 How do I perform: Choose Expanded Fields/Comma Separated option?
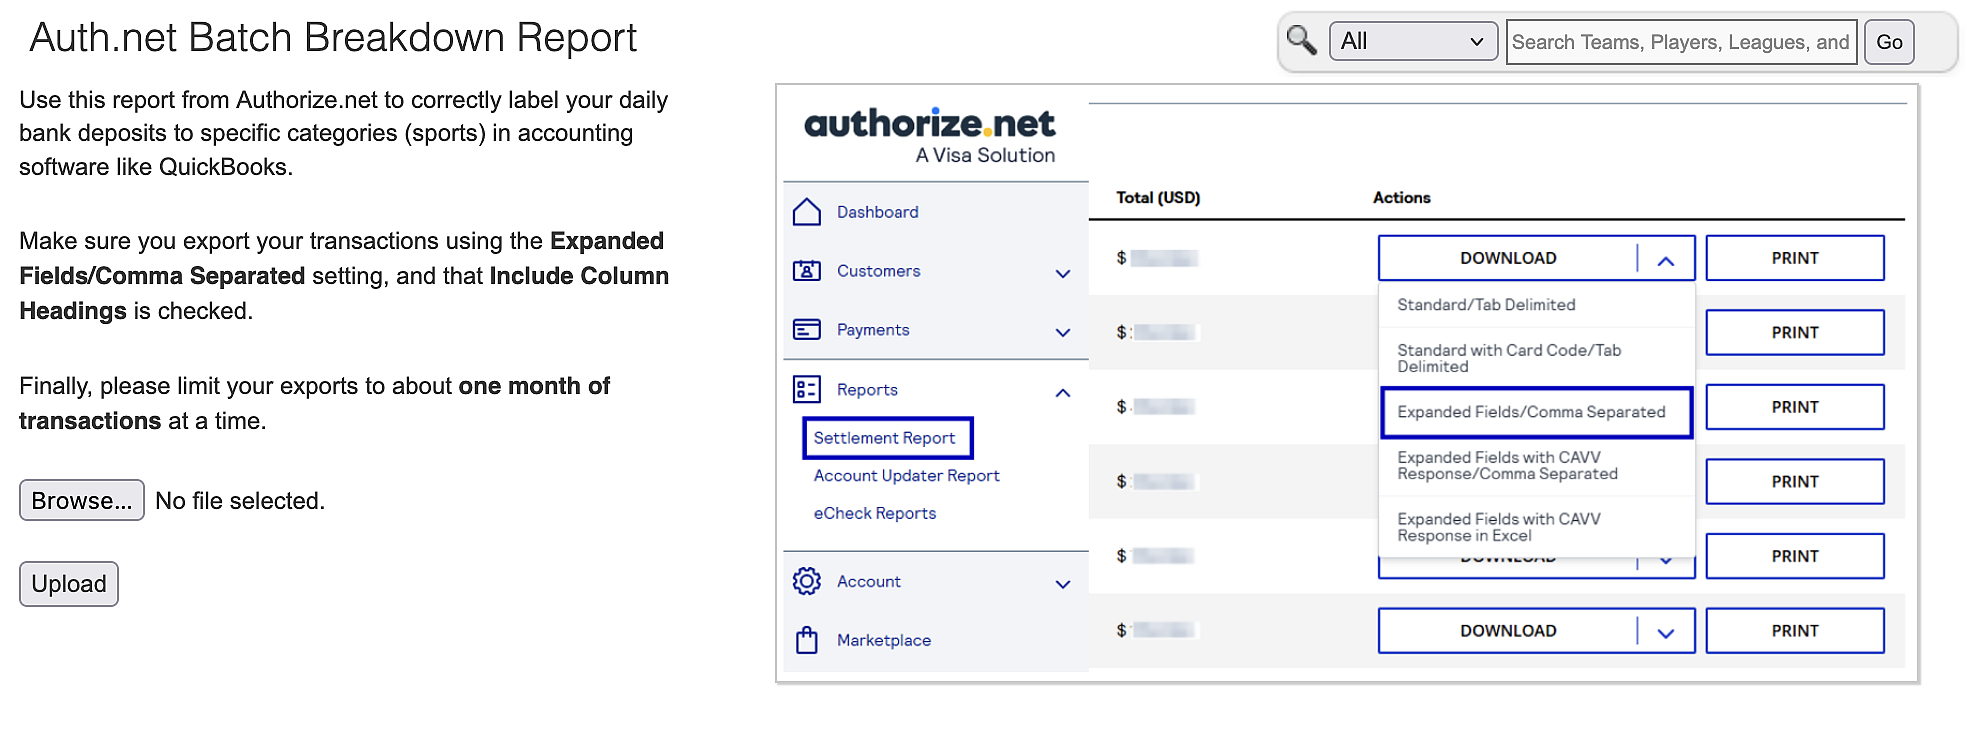1537,412
